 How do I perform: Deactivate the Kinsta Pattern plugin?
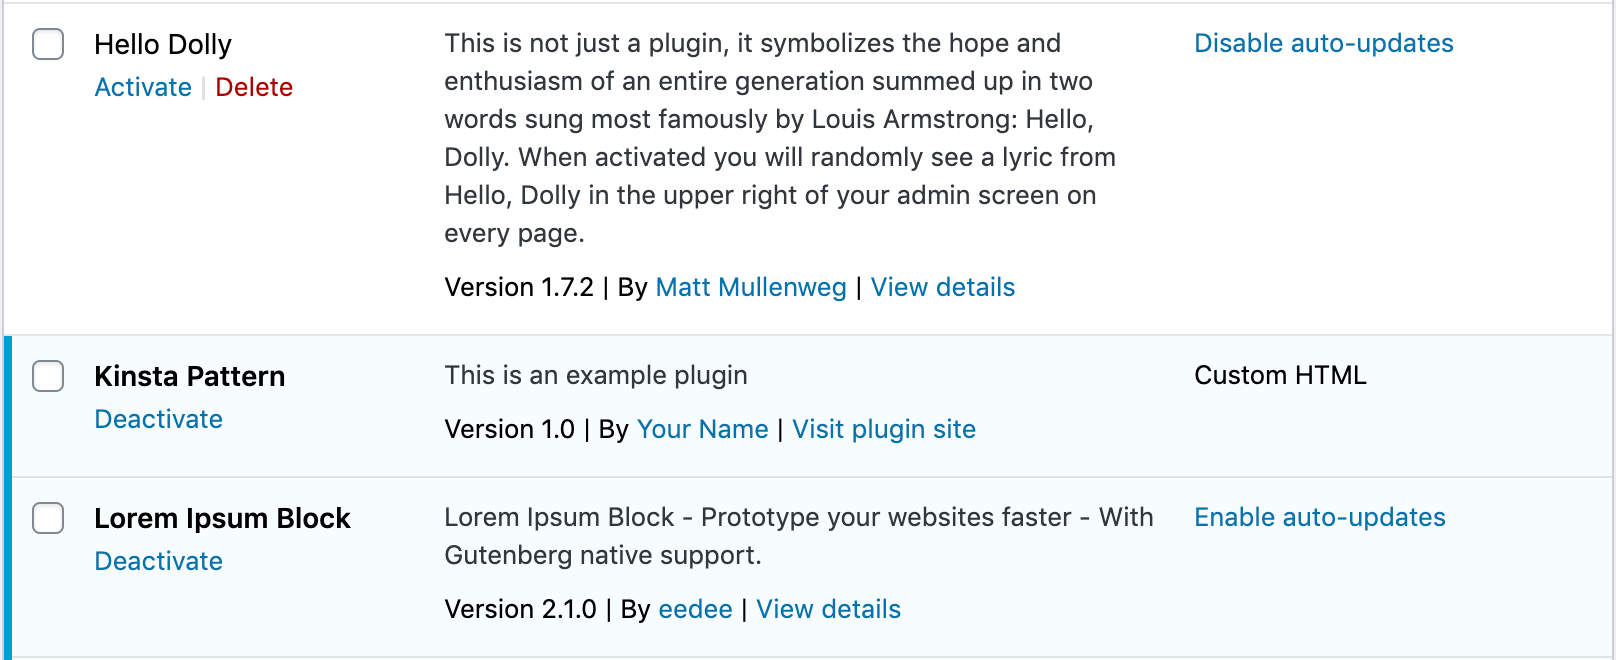click(x=158, y=419)
